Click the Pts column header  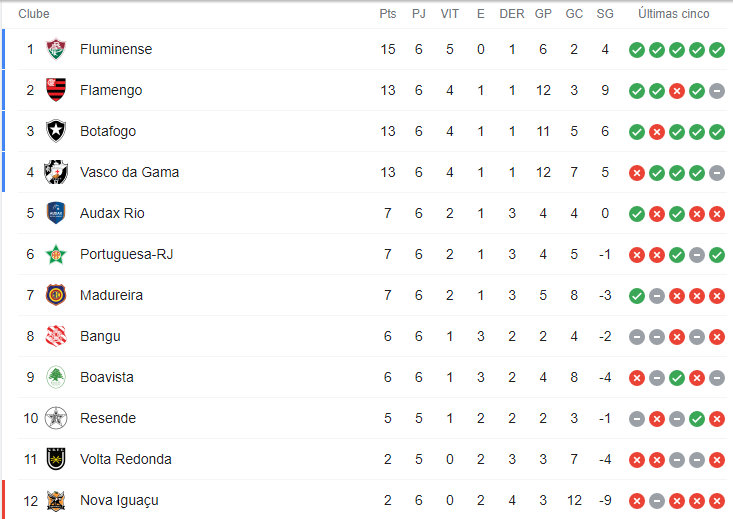388,14
